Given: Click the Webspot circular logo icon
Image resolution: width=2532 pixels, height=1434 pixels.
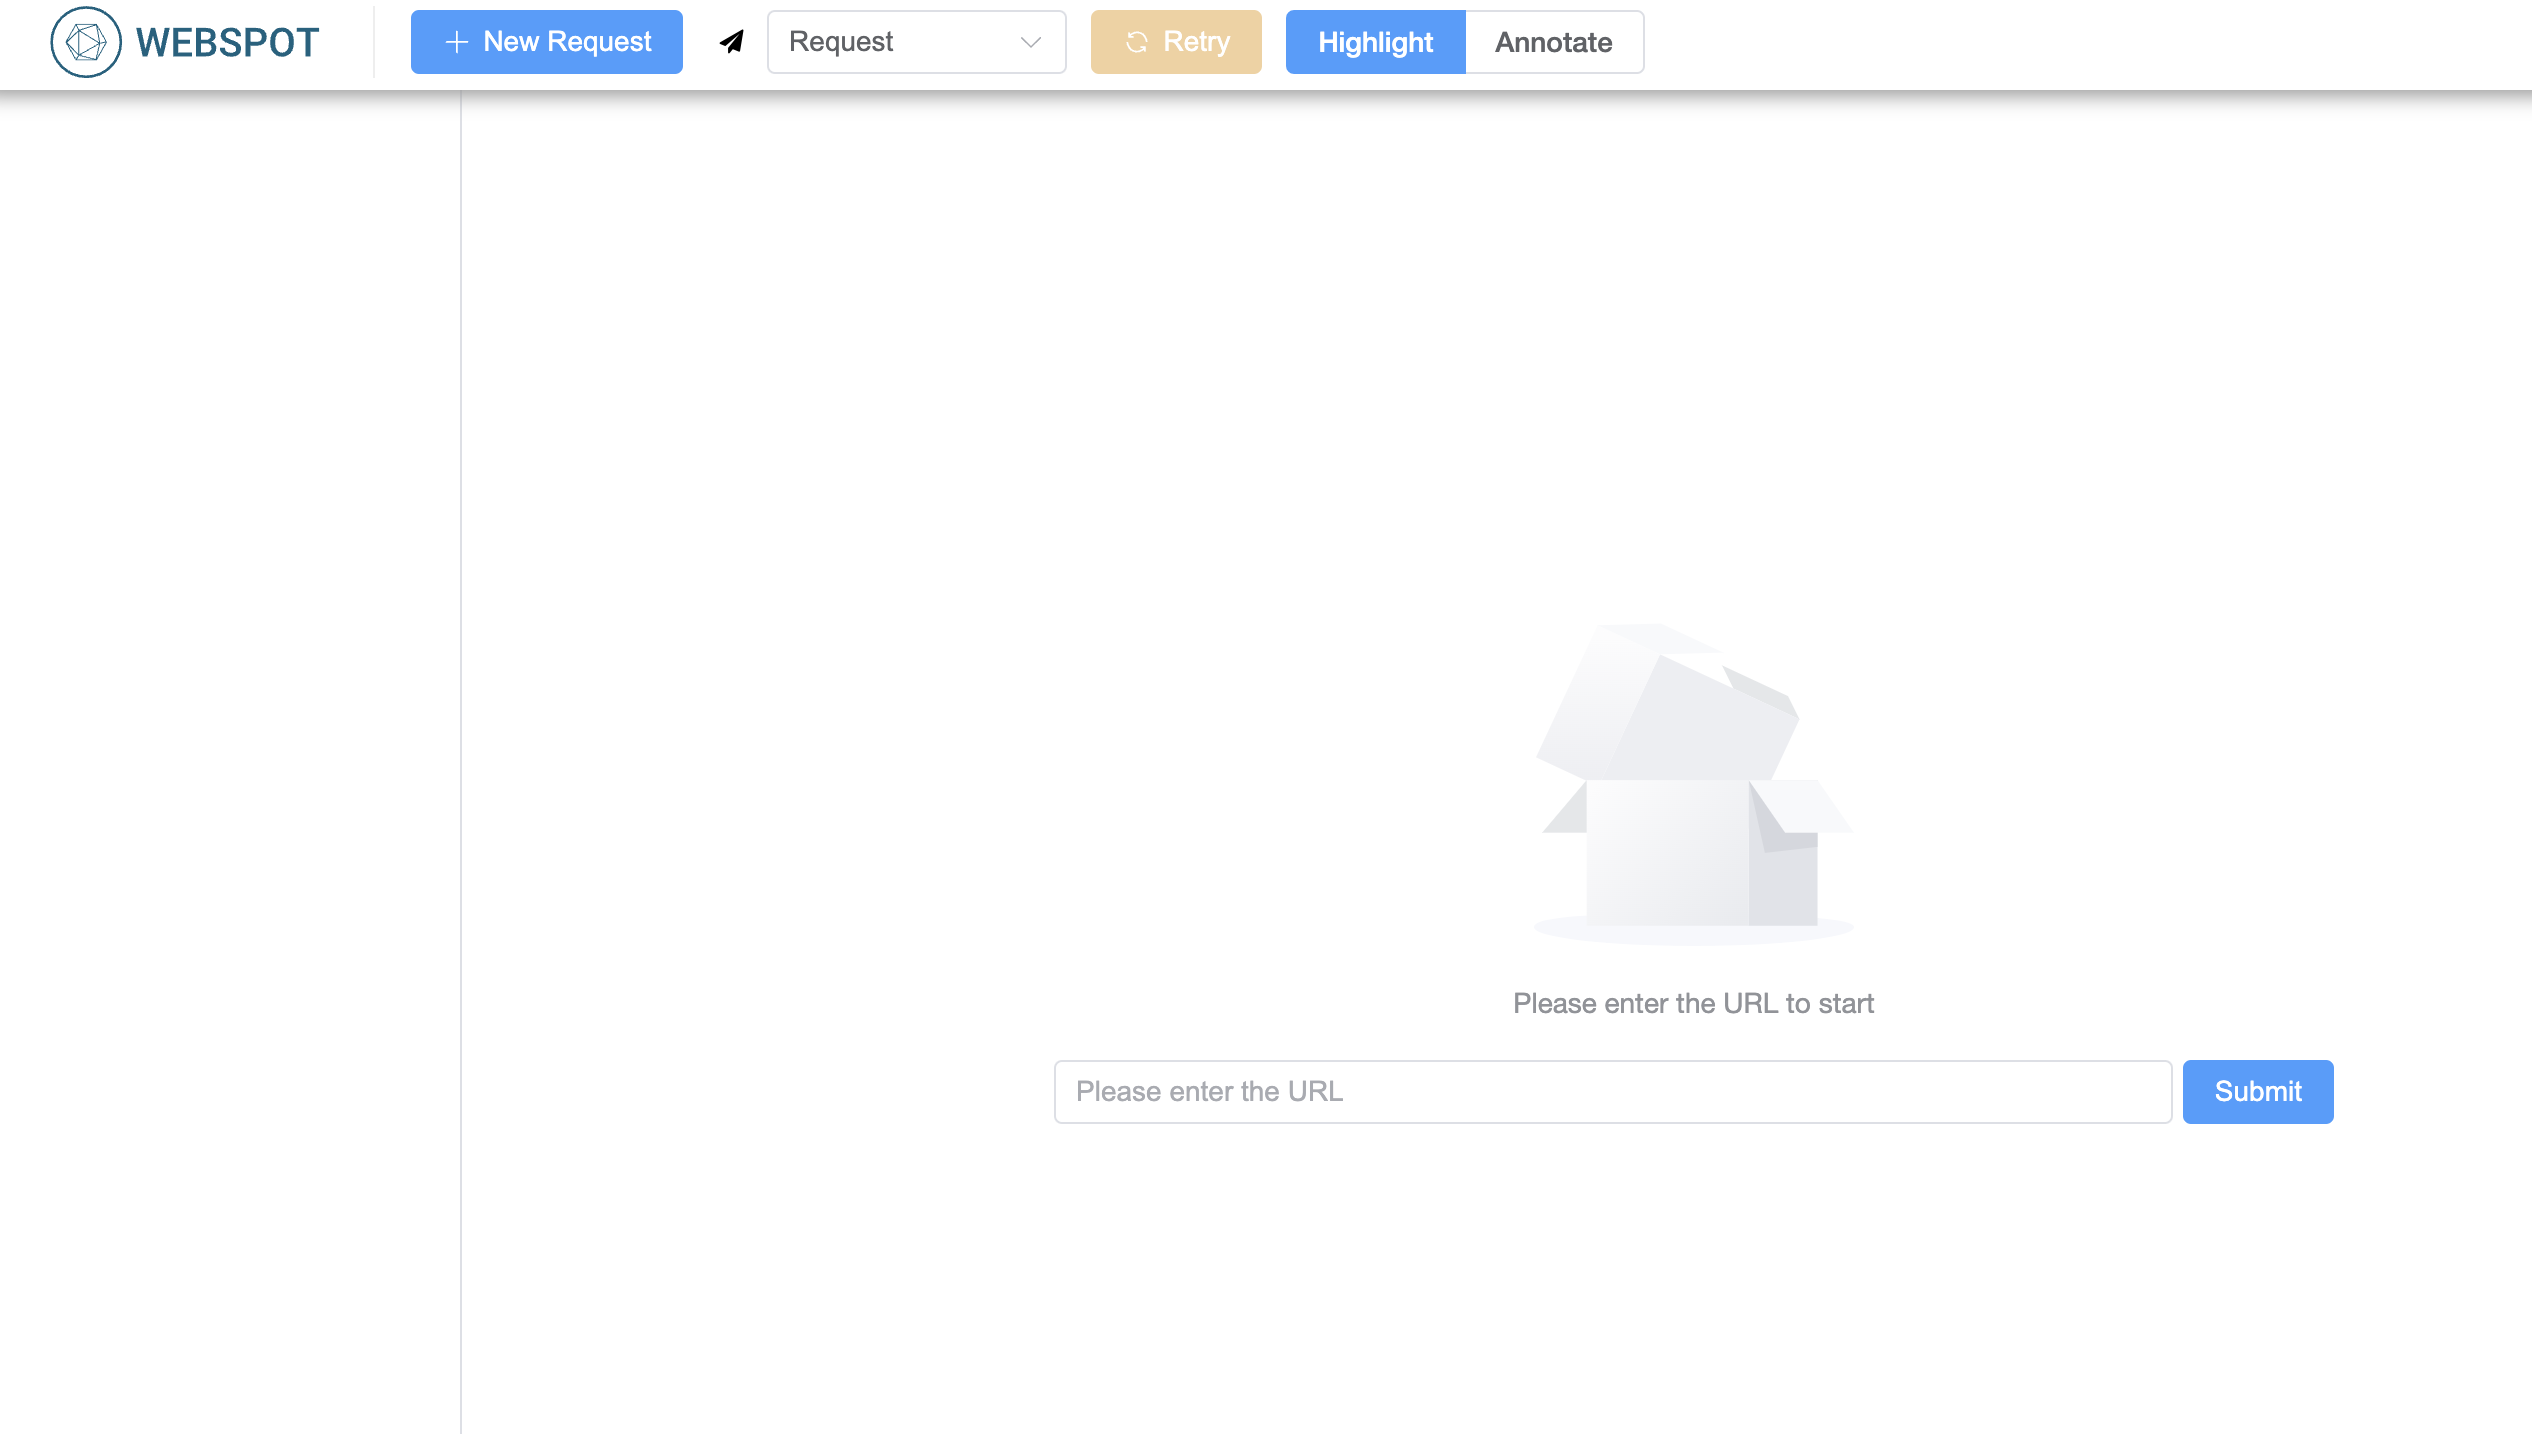Looking at the screenshot, I should tap(86, 42).
